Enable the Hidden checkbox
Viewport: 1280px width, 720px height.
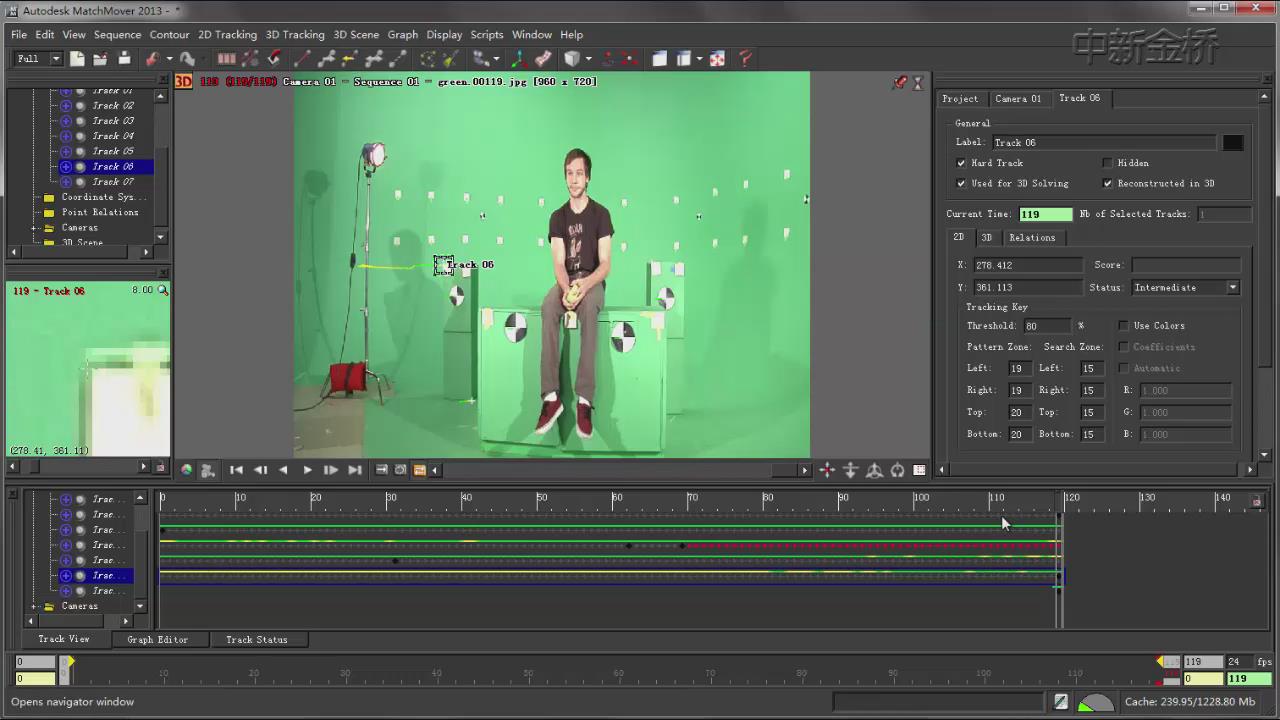(1108, 163)
